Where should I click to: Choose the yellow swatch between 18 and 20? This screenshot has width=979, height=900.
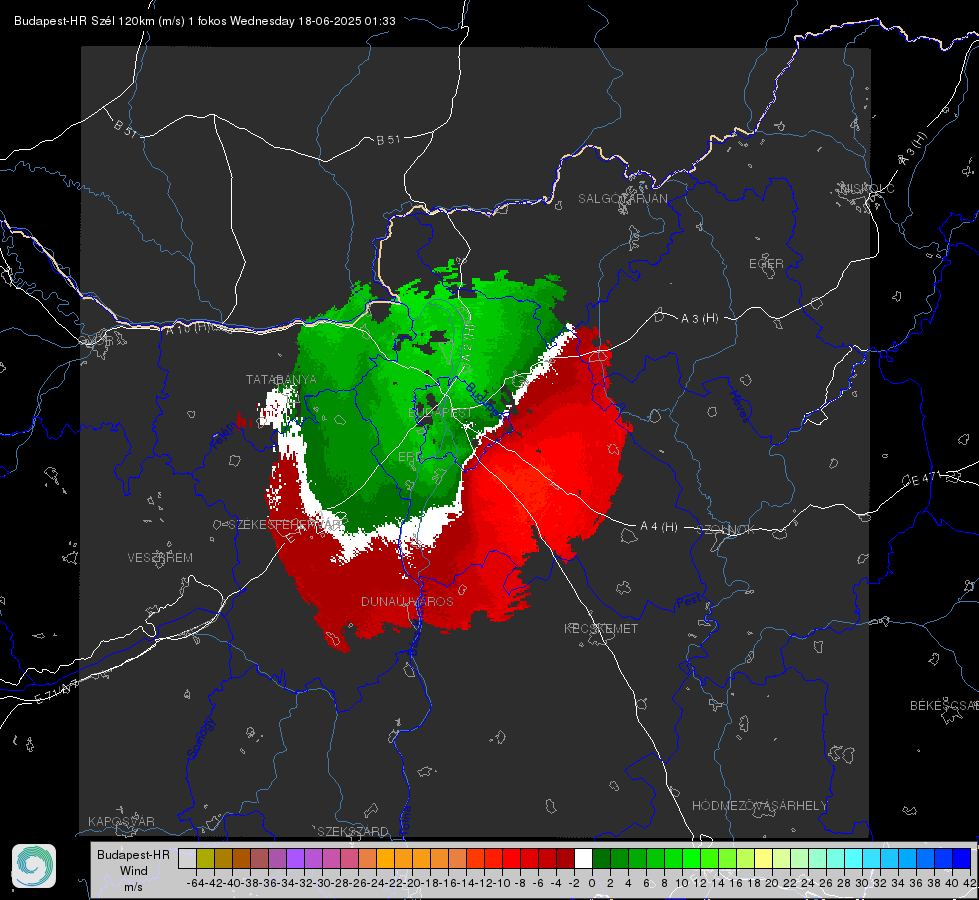[763, 858]
